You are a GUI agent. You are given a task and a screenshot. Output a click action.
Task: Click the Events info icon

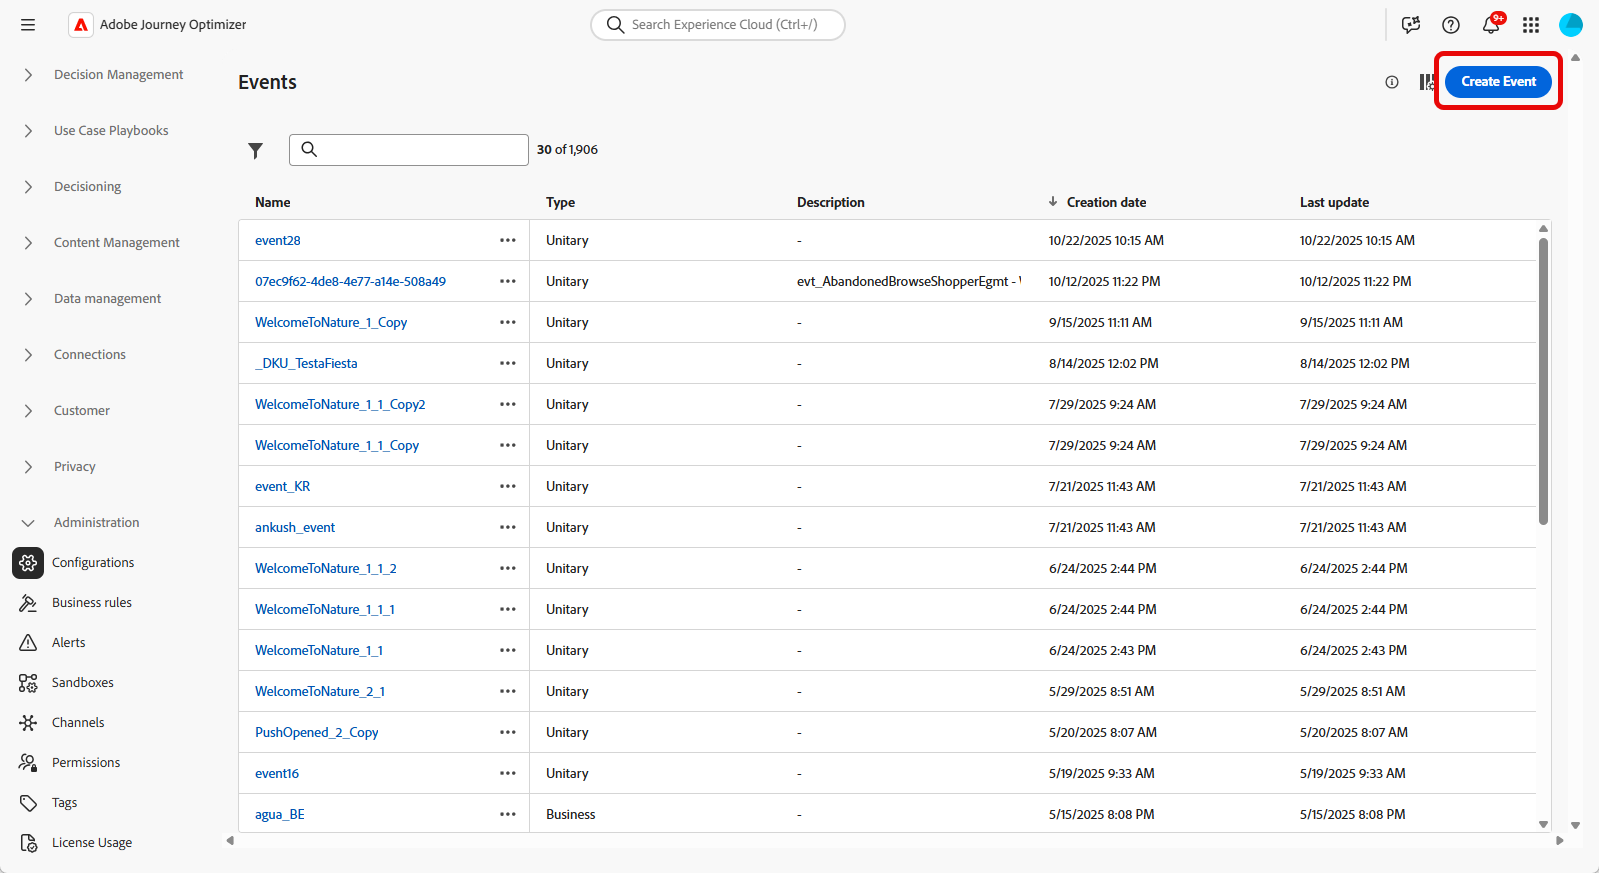(x=1391, y=82)
